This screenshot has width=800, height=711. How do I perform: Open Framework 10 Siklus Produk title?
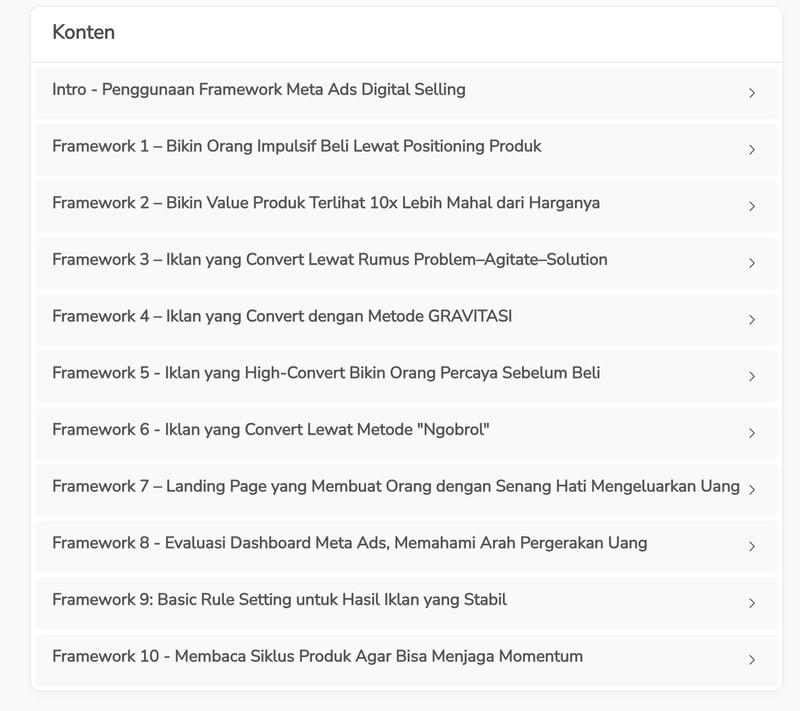coord(318,657)
